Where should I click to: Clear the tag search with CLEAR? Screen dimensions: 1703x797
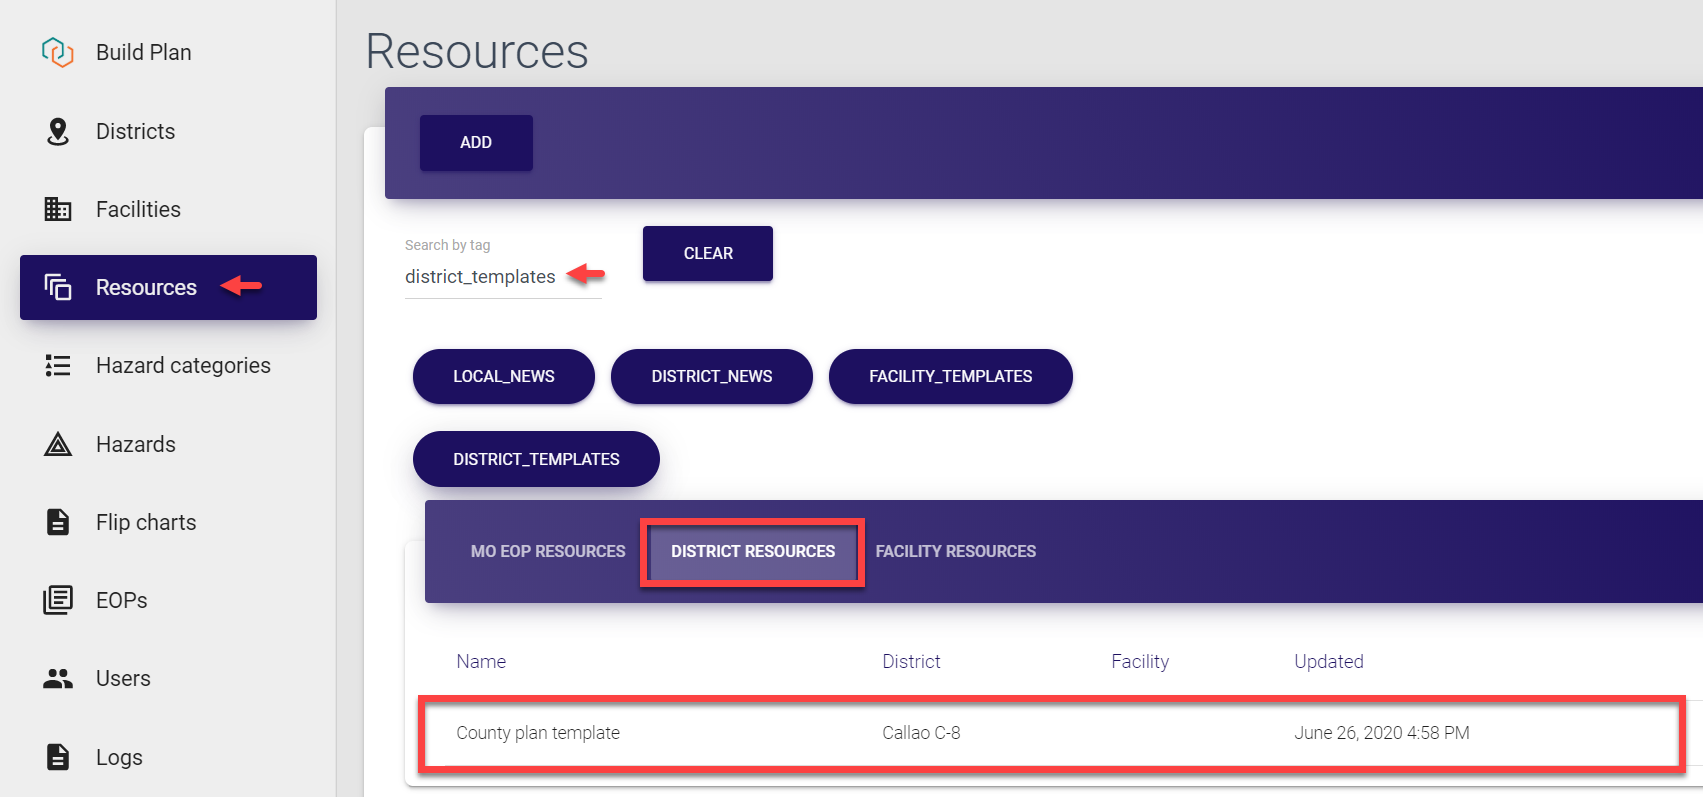pyautogui.click(x=708, y=254)
